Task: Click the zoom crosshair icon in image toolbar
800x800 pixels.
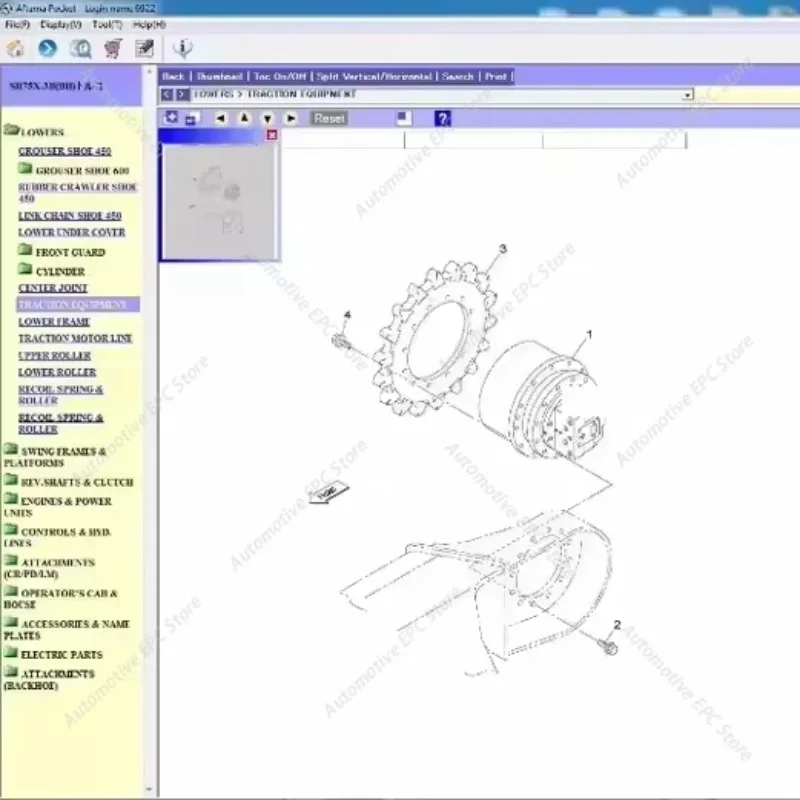Action: [172, 118]
